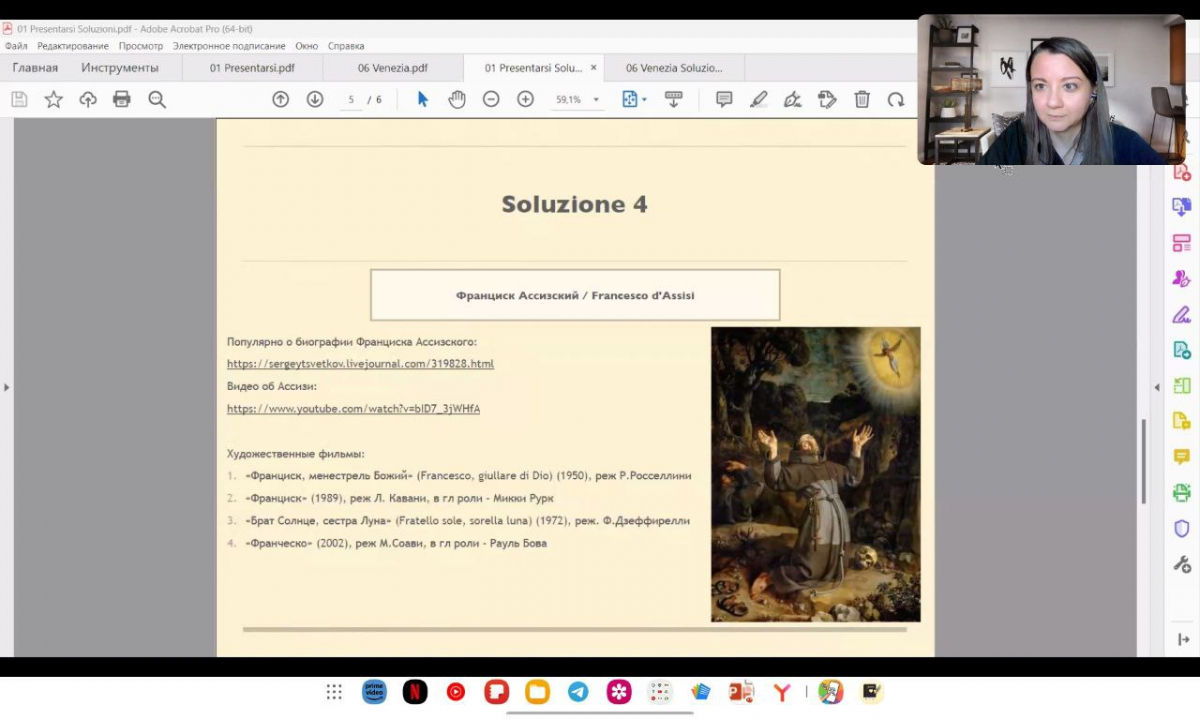Launch Netflix from the dock
Viewport: 1200px width, 720px height.
415,692
